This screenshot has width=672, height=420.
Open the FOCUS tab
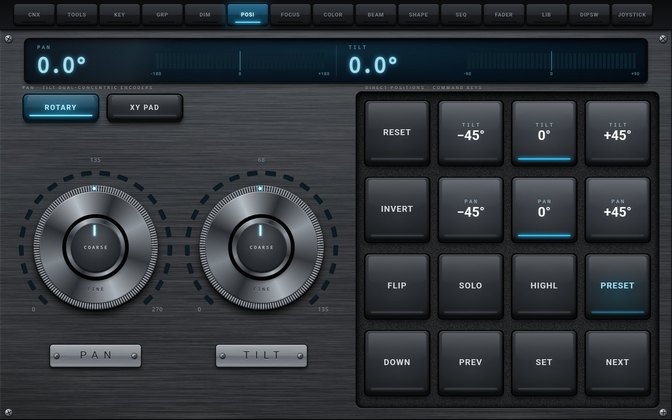(x=290, y=15)
